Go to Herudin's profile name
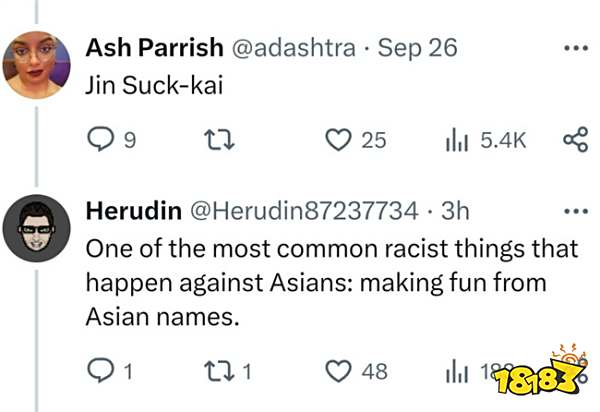This screenshot has height=412, width=600. tap(134, 211)
